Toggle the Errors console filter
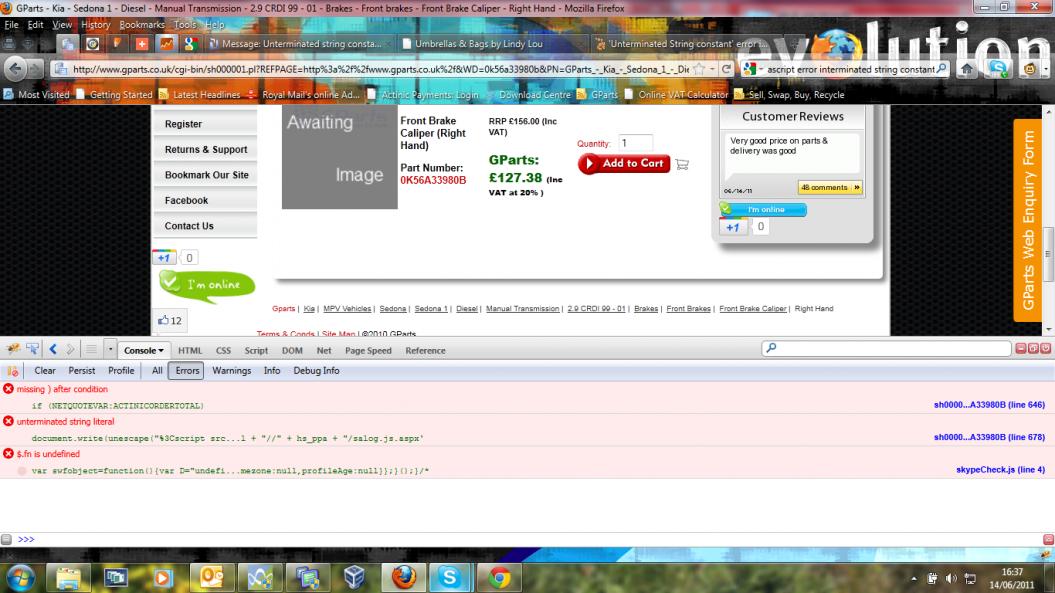 click(x=187, y=371)
